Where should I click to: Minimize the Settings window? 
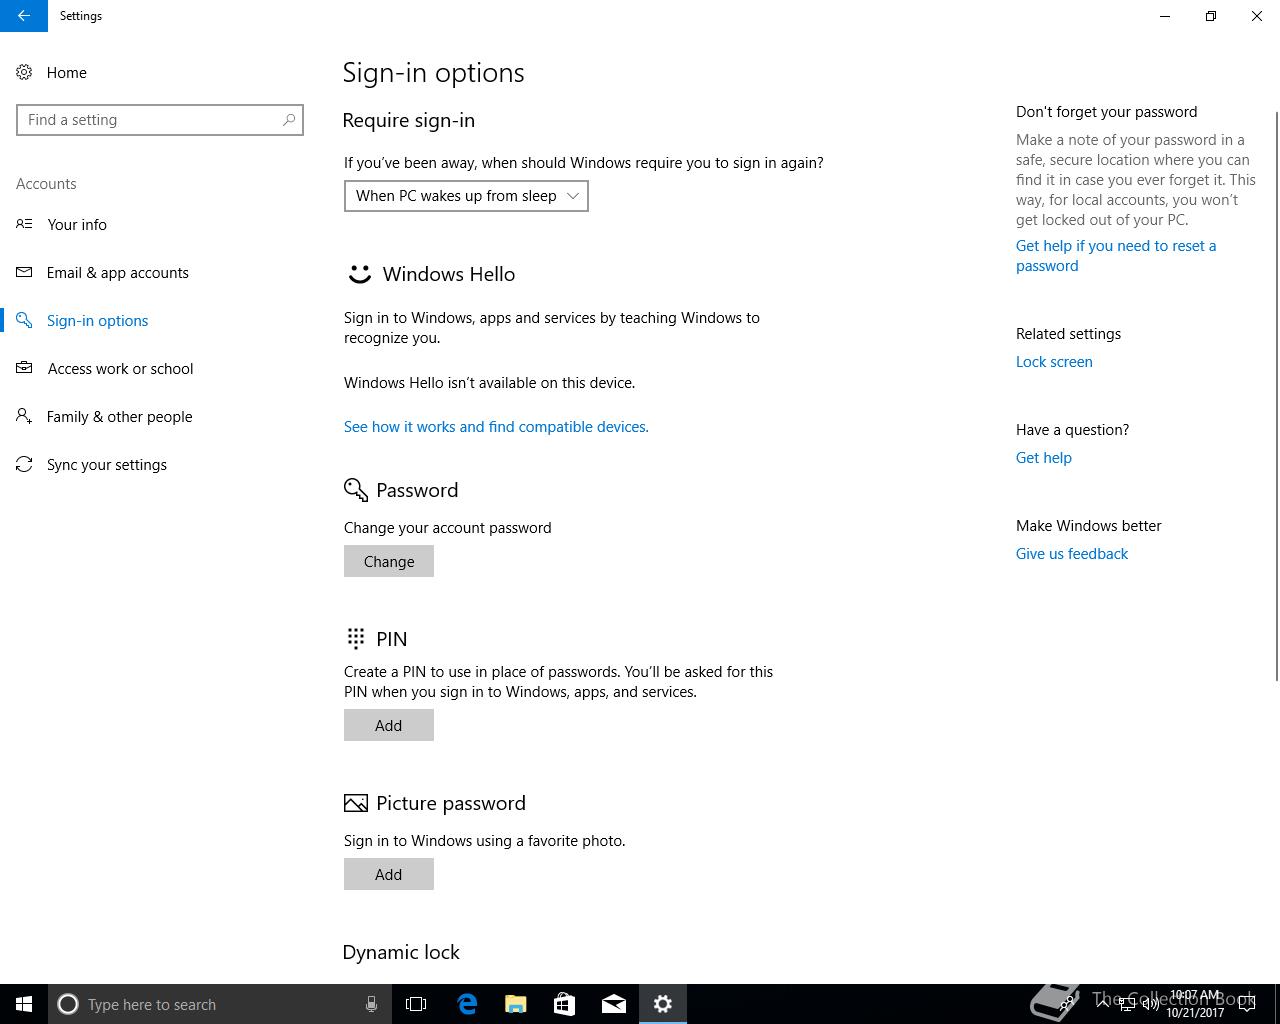1165,16
